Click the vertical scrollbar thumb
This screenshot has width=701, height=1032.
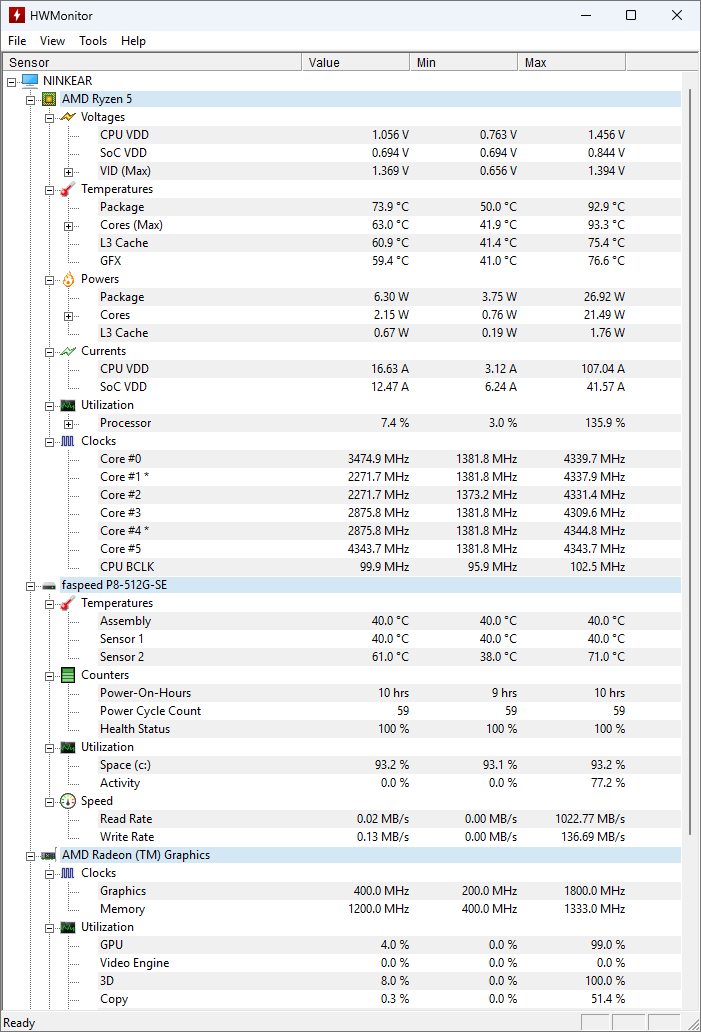click(690, 450)
